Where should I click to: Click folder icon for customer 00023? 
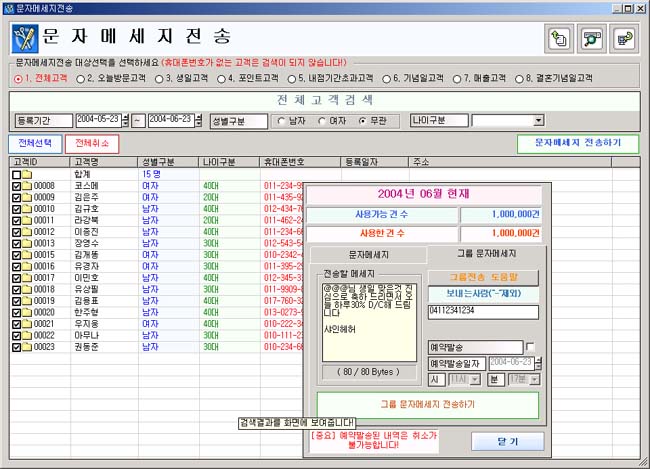(27, 346)
